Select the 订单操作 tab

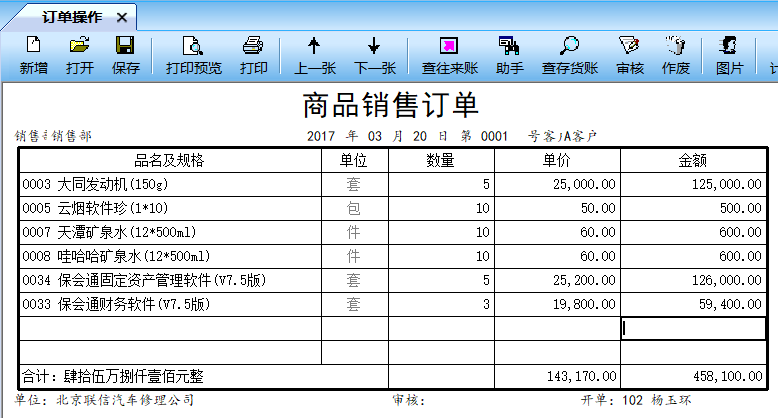coord(72,17)
